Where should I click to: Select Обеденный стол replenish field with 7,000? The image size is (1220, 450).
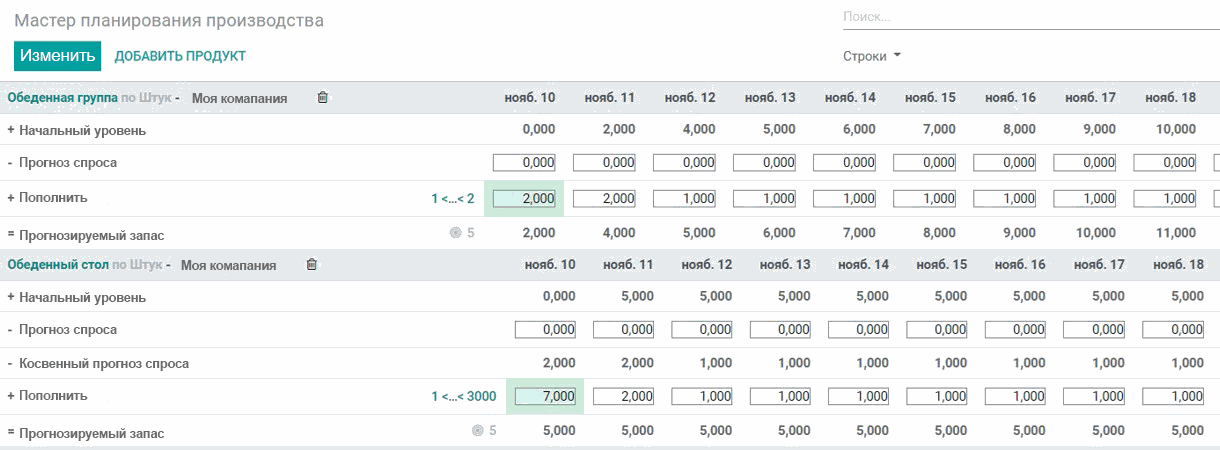point(546,396)
